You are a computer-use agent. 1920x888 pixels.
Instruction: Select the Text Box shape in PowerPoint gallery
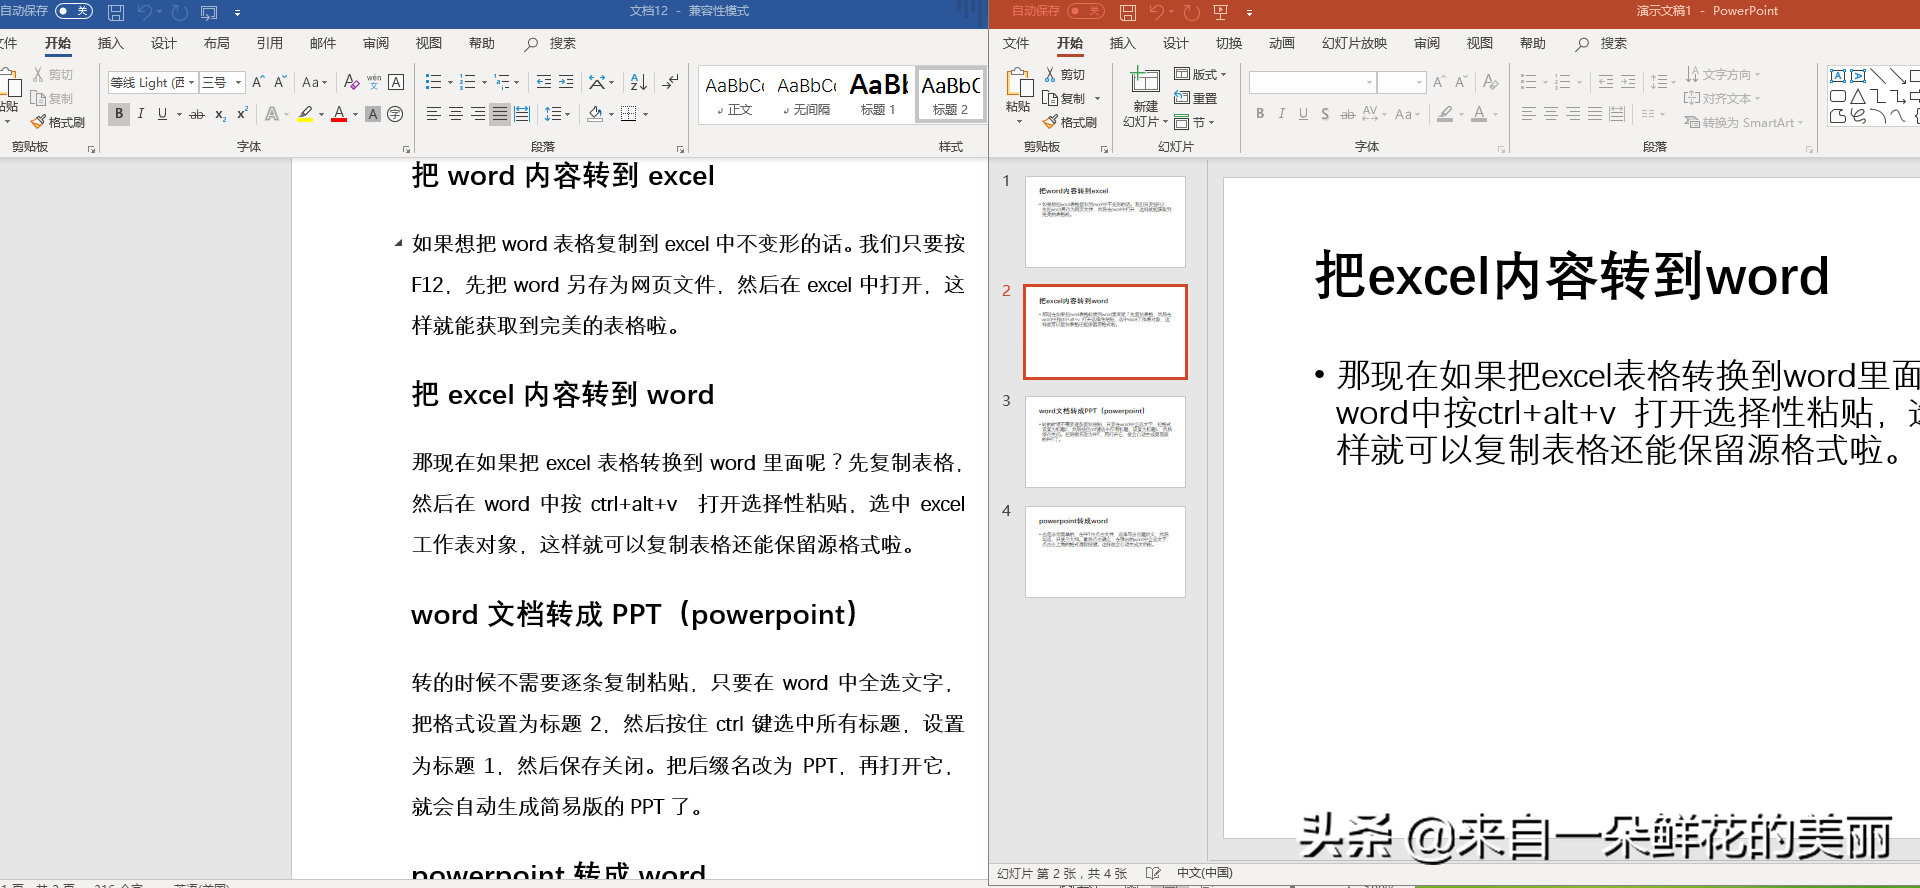point(1838,76)
